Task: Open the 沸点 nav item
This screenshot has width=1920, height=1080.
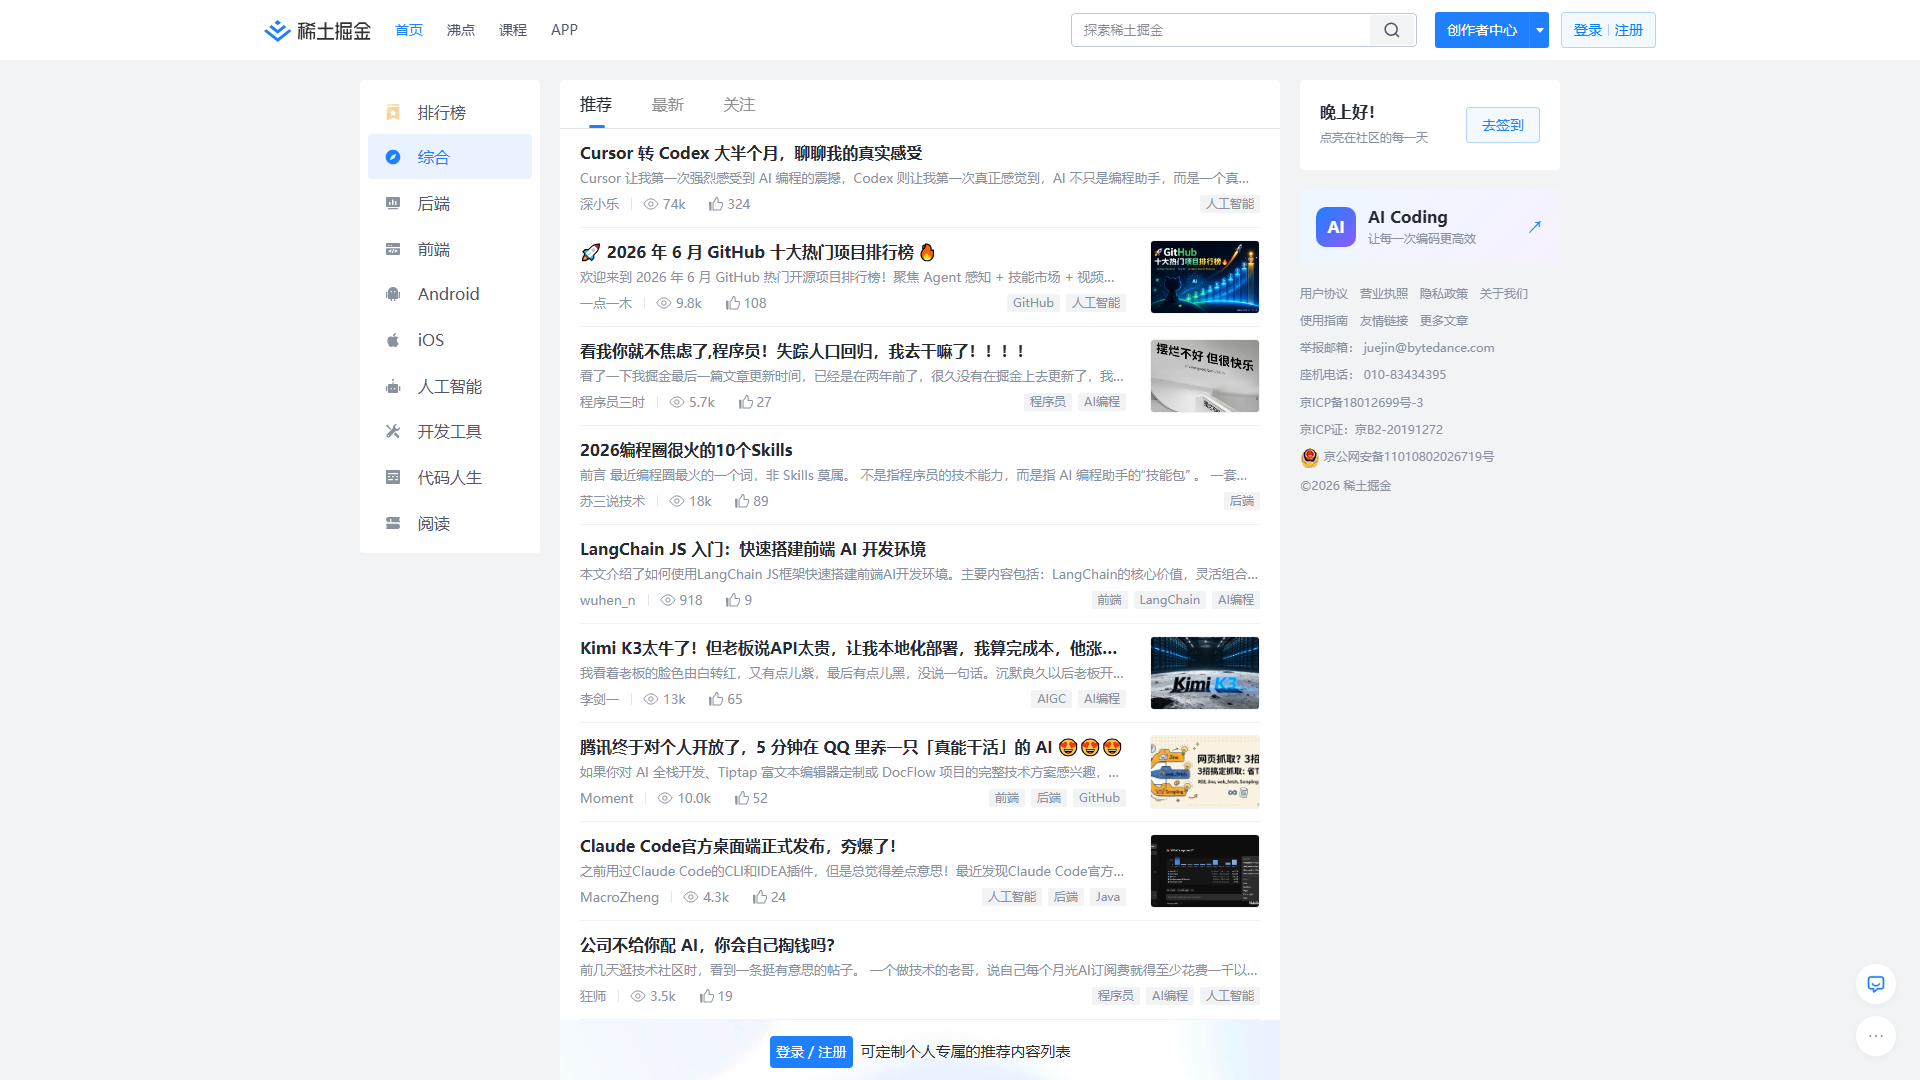Action: (461, 30)
